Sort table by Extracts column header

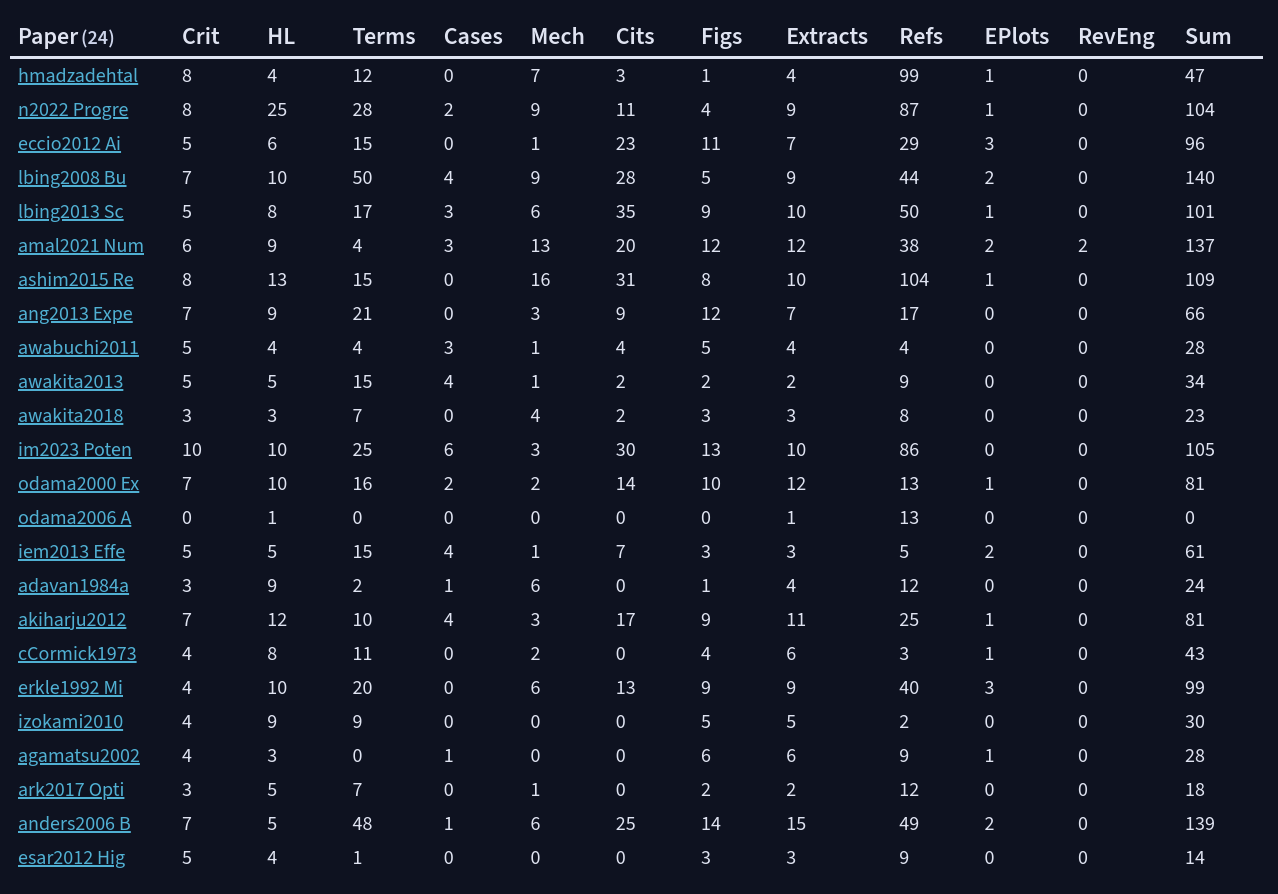[827, 37]
